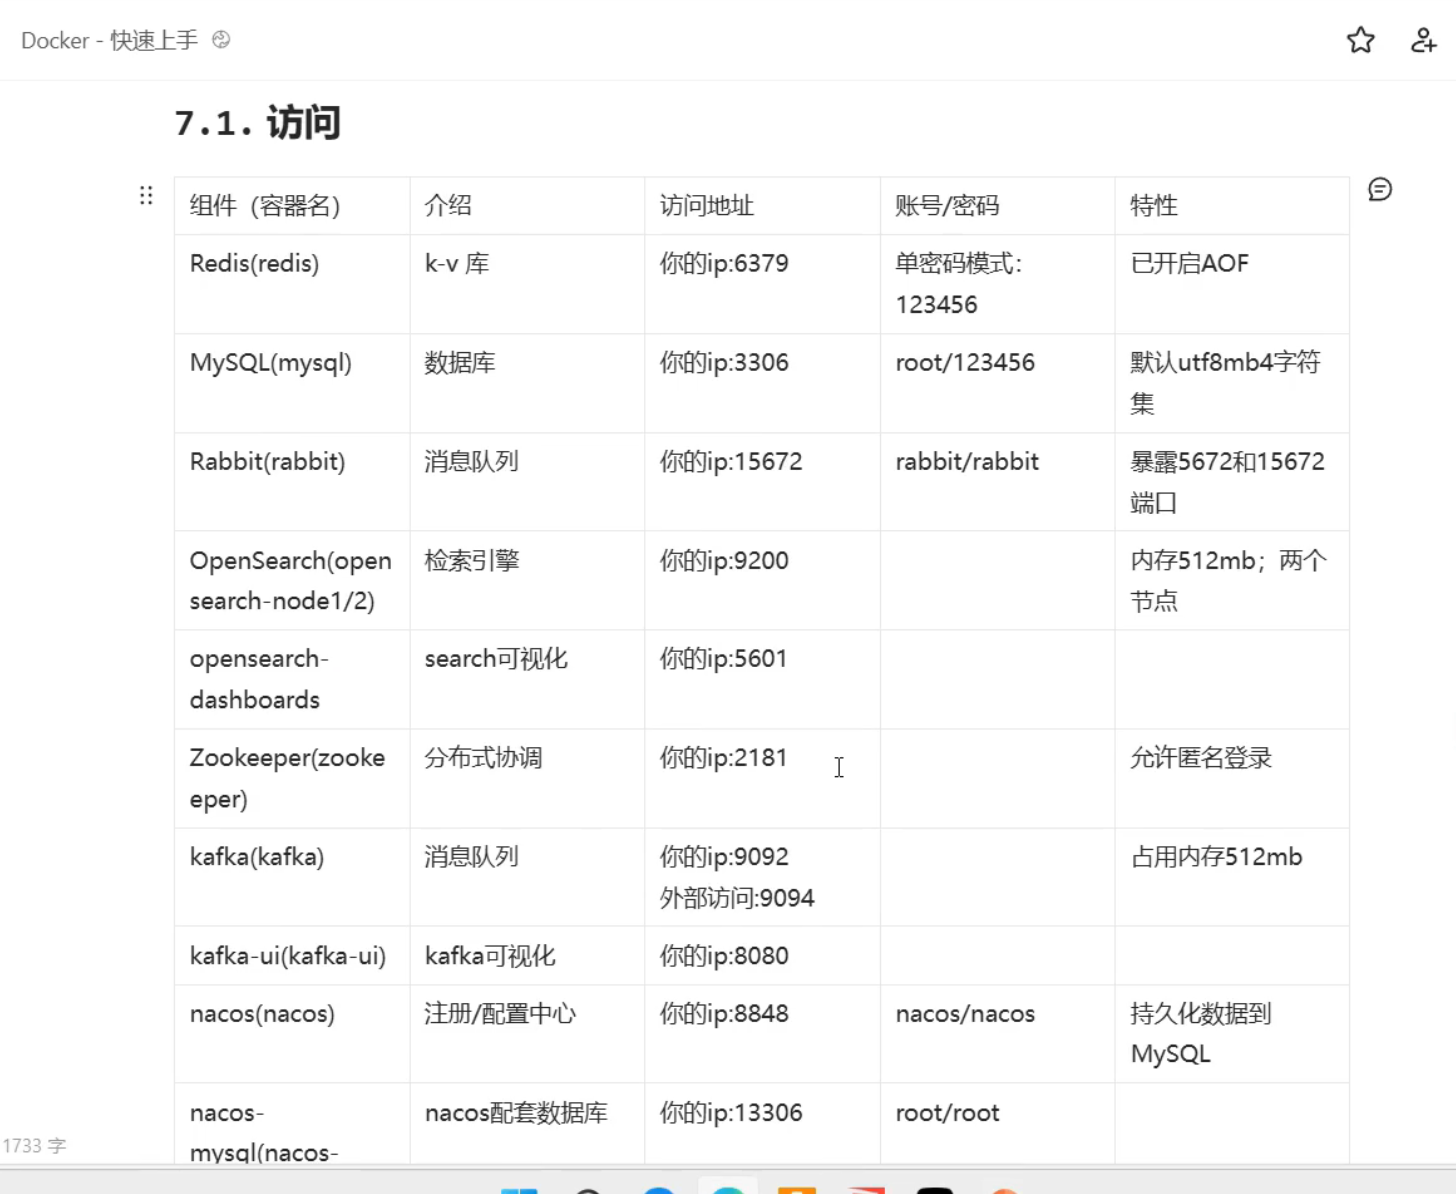Click the "root/root" credentials cell
The width and height of the screenshot is (1456, 1194).
(997, 1123)
